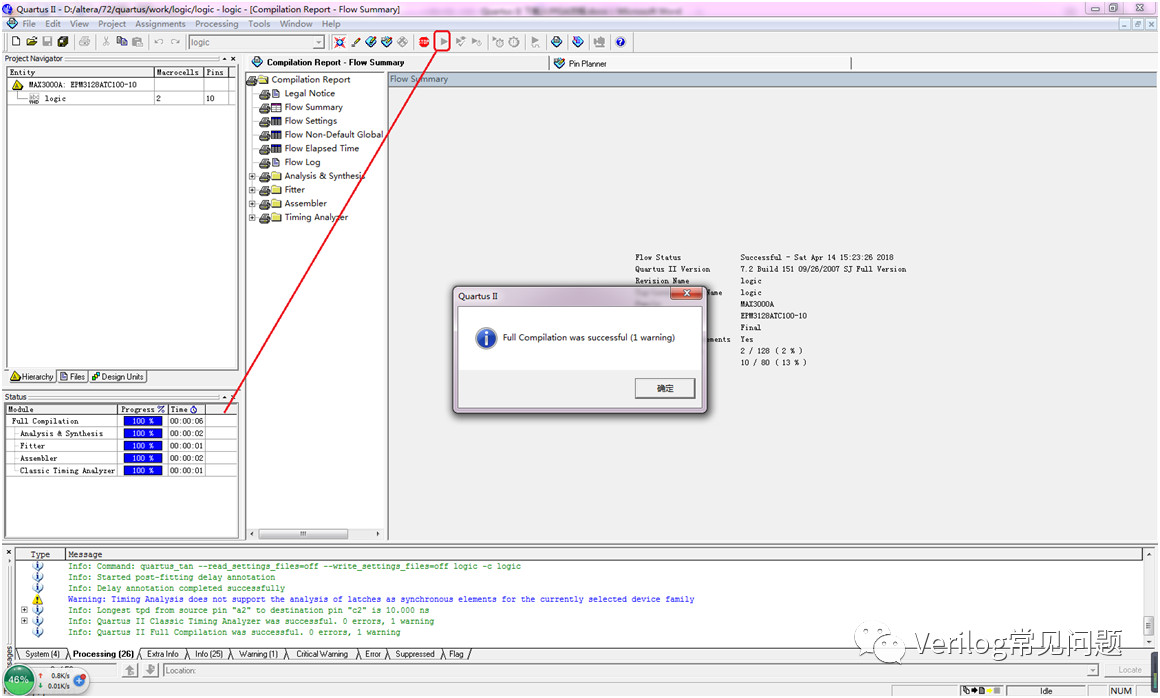Switch to the Design Units tab

pyautogui.click(x=118, y=377)
